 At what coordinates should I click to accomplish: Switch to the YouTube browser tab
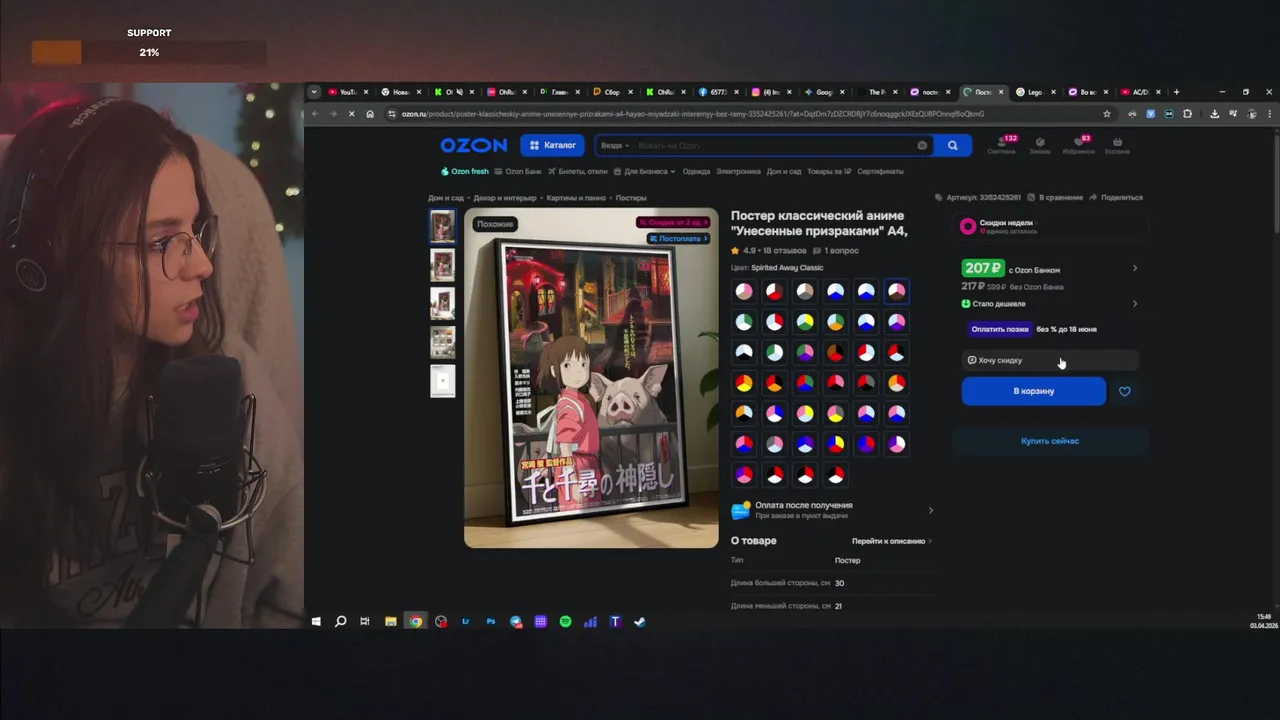click(x=348, y=92)
